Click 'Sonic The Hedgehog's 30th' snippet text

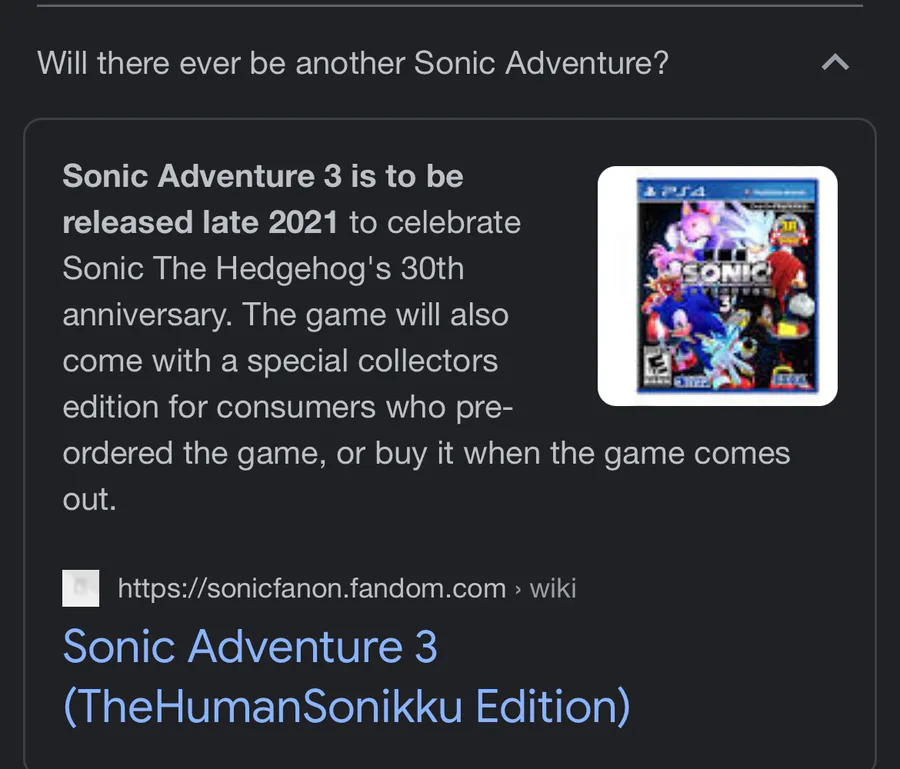[x=263, y=268]
